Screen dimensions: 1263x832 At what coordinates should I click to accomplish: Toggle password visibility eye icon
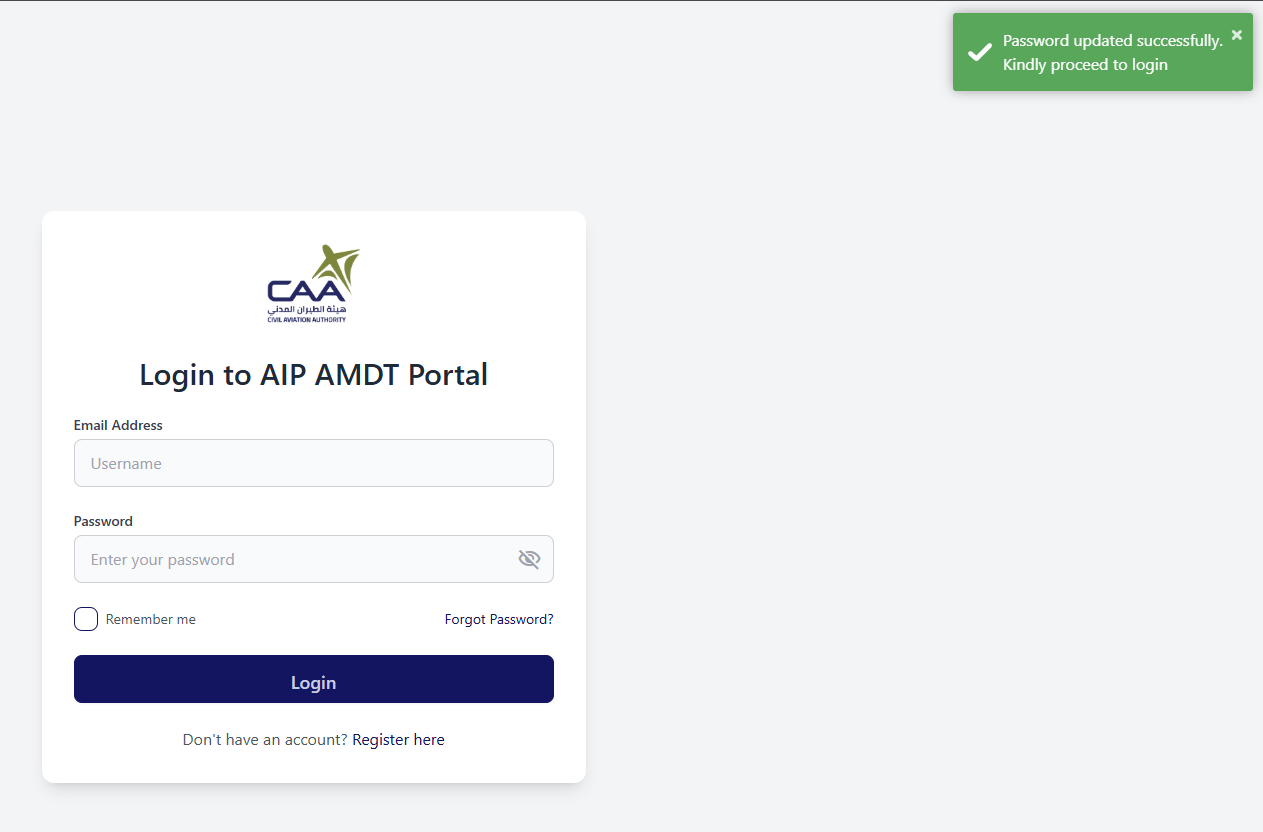tap(529, 559)
